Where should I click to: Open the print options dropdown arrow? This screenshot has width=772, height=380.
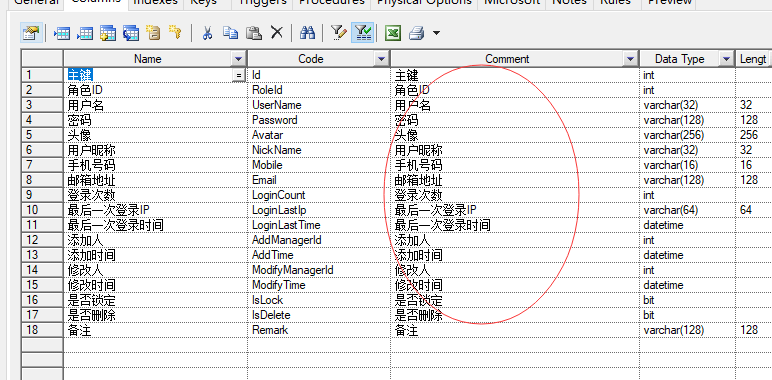point(436,33)
